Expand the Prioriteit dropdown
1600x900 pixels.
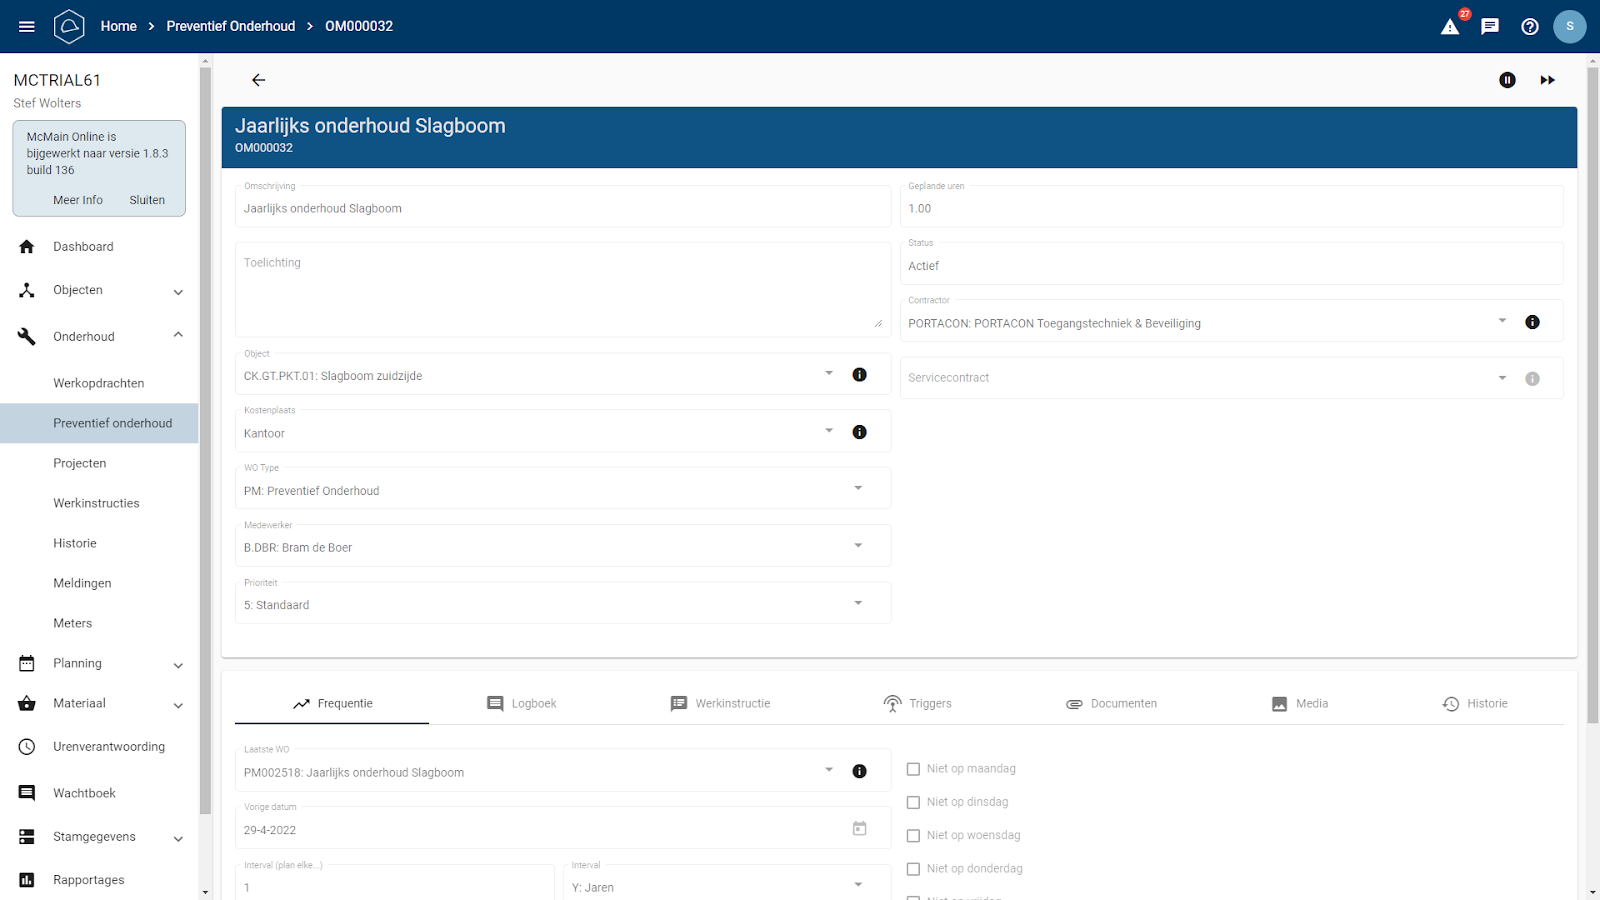858,603
